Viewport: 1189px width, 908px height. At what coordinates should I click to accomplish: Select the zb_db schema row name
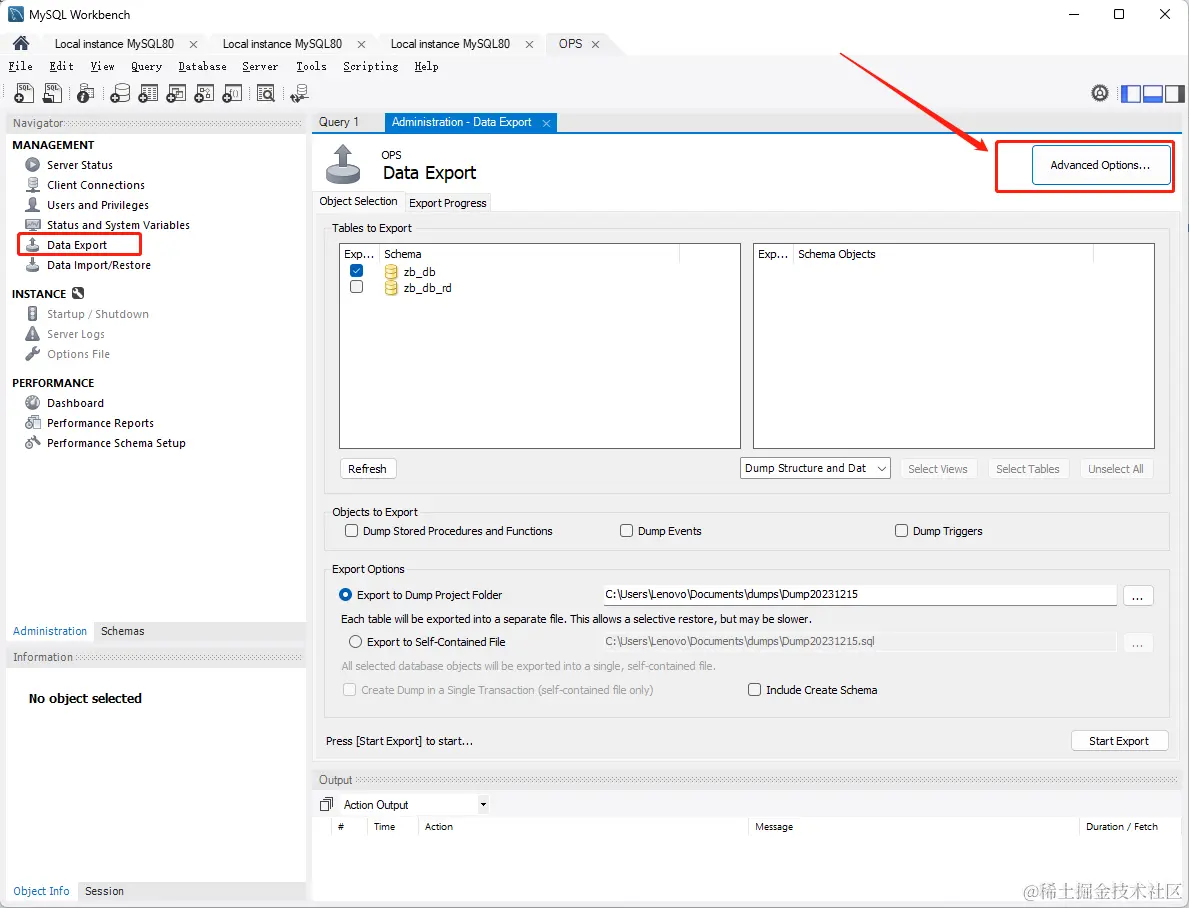pyautogui.click(x=419, y=272)
